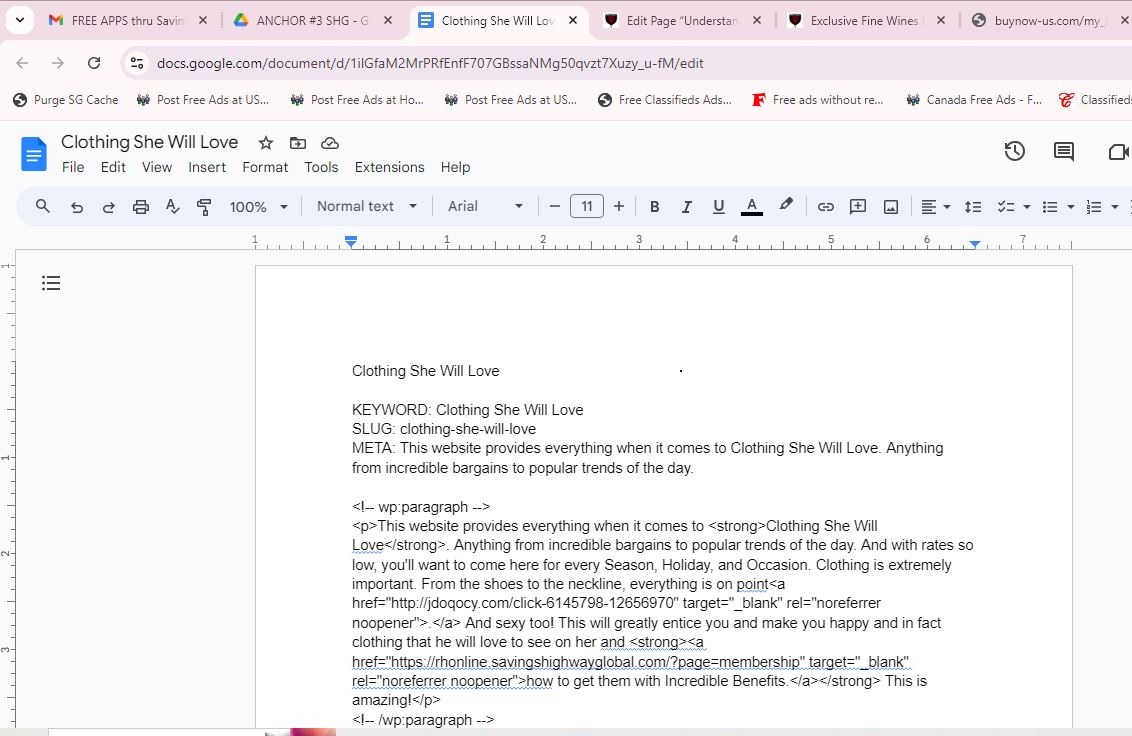Open the Insert menu
Image resolution: width=1132 pixels, height=736 pixels.
click(207, 167)
